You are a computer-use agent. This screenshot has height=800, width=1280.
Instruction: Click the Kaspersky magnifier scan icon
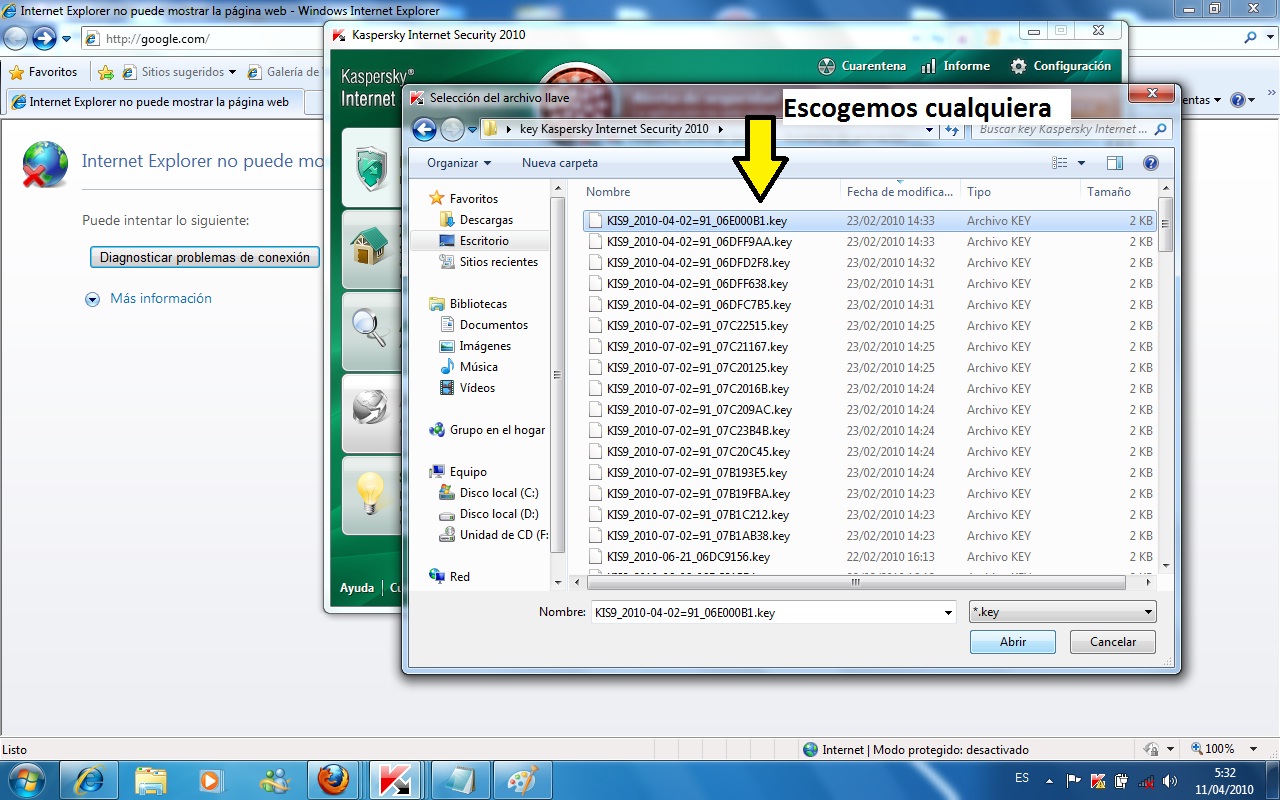pos(370,328)
